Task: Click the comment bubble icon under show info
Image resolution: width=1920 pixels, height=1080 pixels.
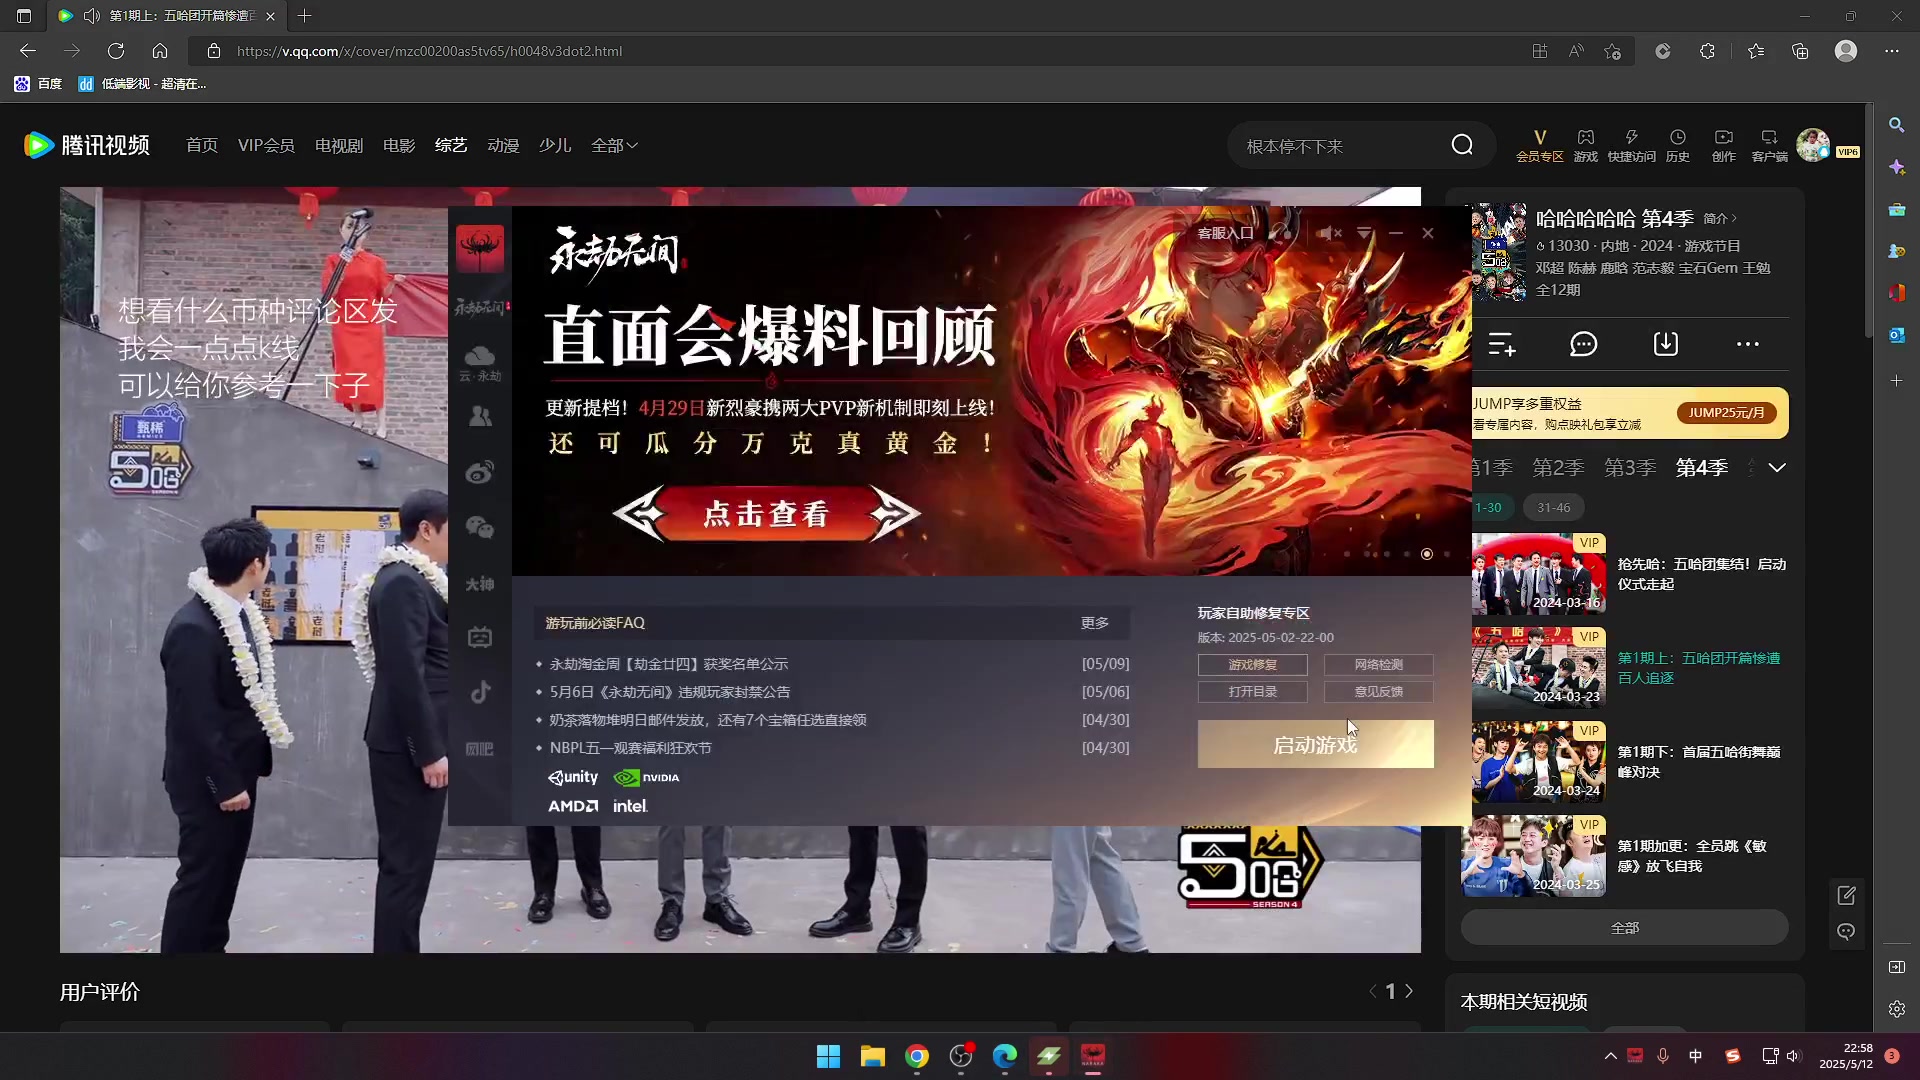Action: click(1584, 345)
